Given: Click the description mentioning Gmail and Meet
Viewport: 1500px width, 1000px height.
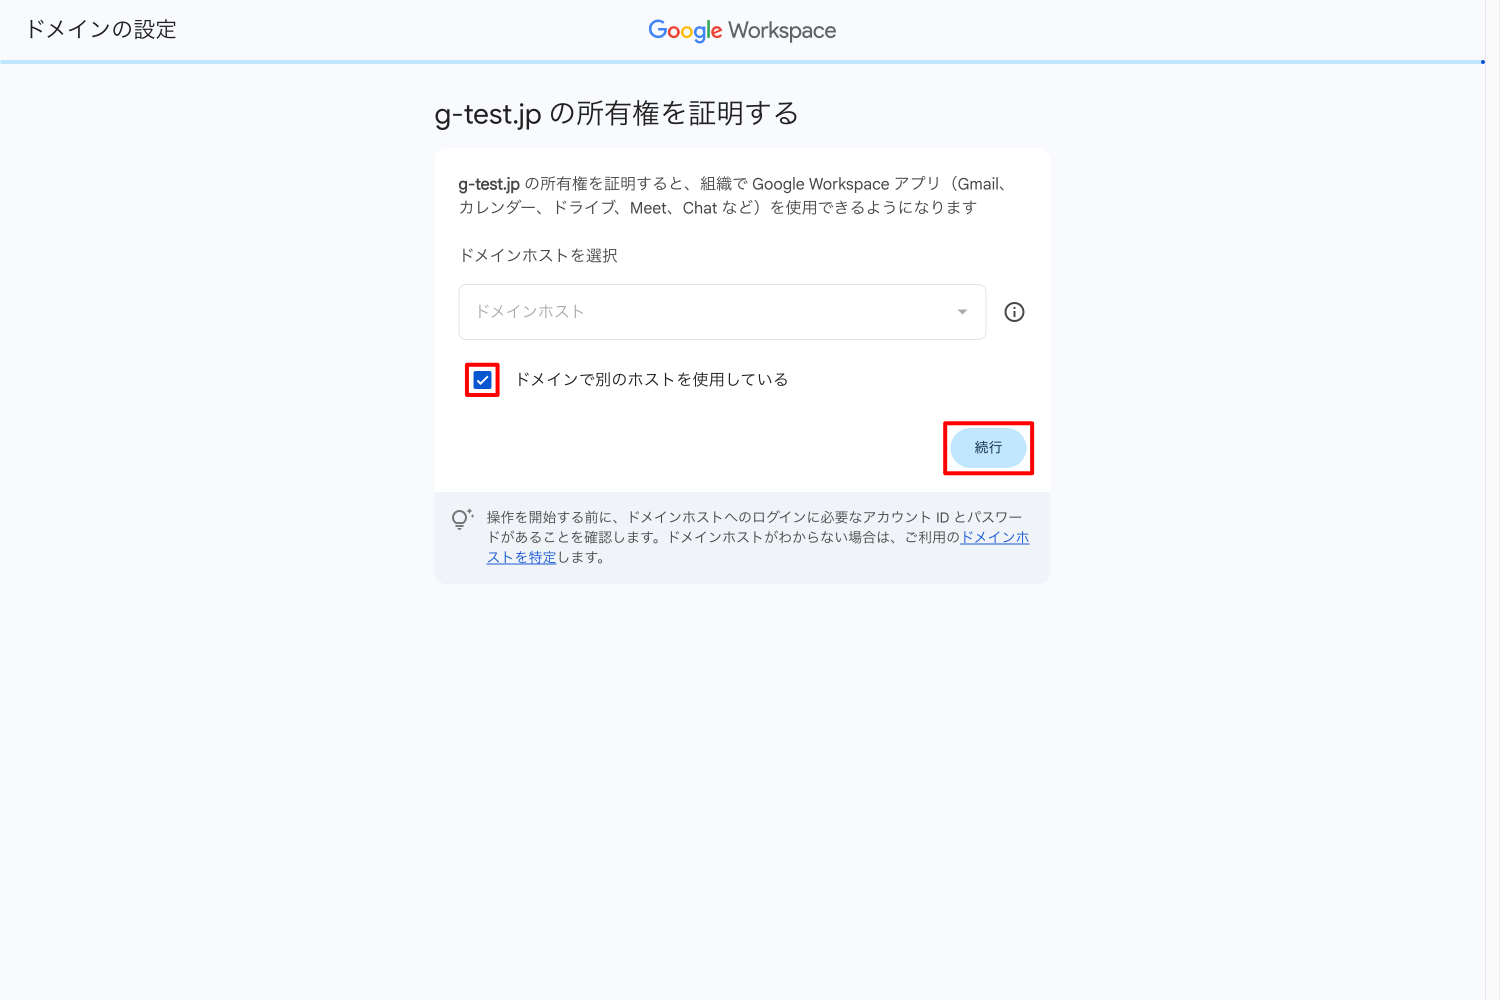Looking at the screenshot, I should coord(735,196).
